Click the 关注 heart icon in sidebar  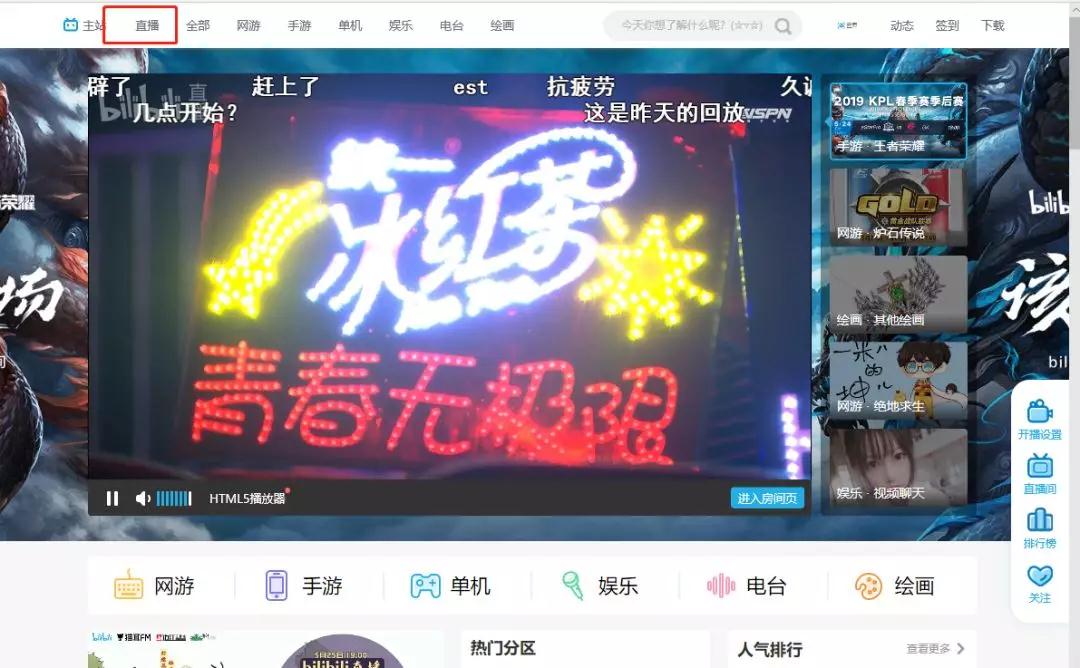pos(1039,576)
